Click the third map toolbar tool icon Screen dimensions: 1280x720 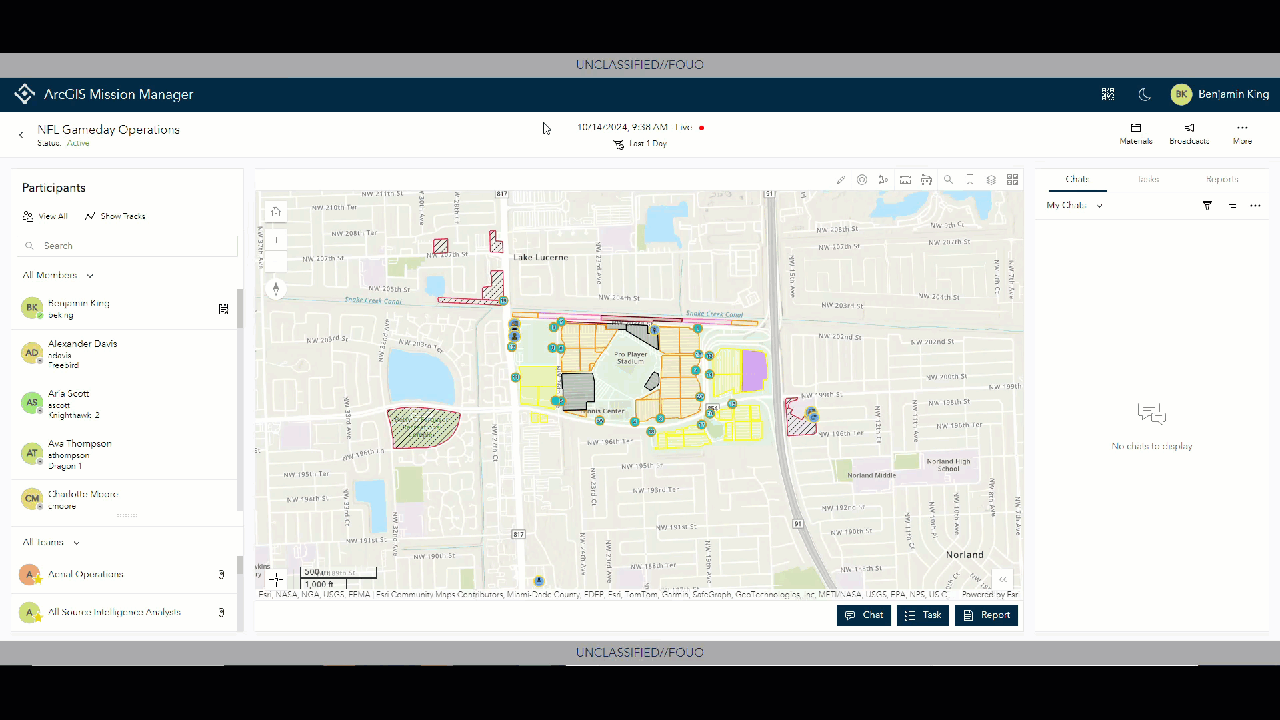pos(884,180)
